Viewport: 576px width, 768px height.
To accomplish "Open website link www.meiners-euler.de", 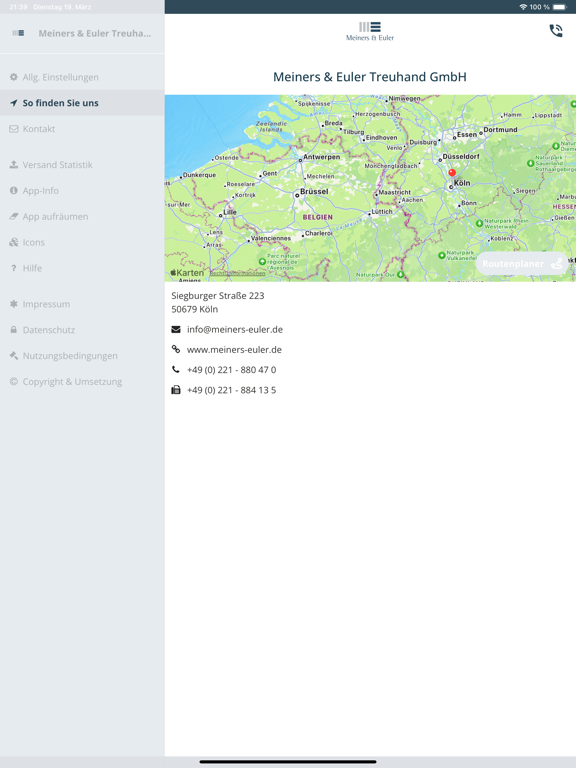I will pyautogui.click(x=234, y=349).
